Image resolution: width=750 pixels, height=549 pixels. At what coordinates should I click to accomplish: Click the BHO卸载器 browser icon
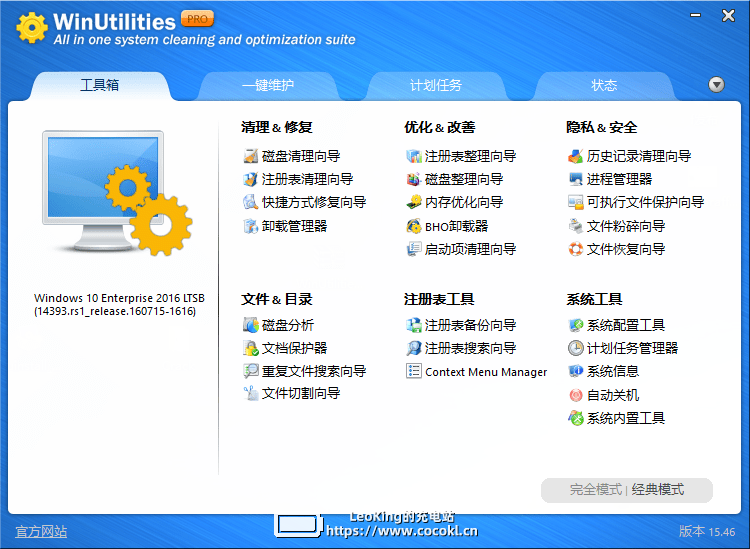point(414,226)
